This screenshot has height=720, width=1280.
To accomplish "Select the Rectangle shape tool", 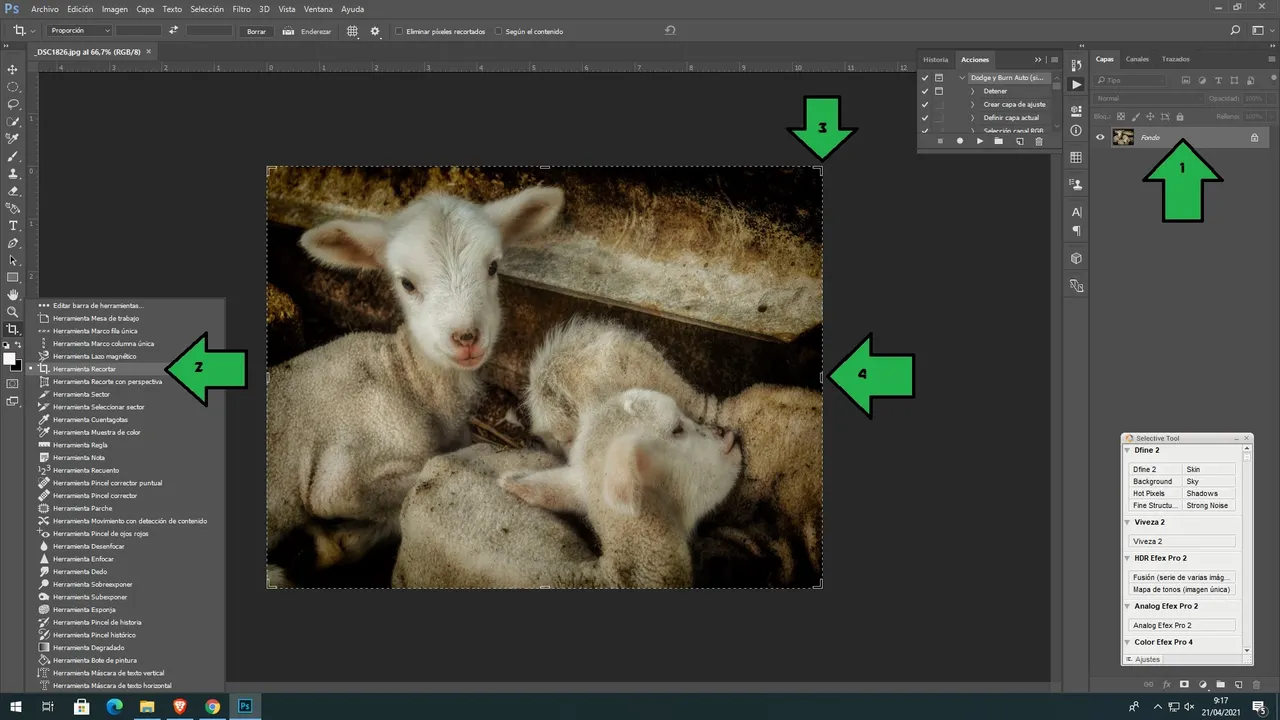I will (x=13, y=277).
